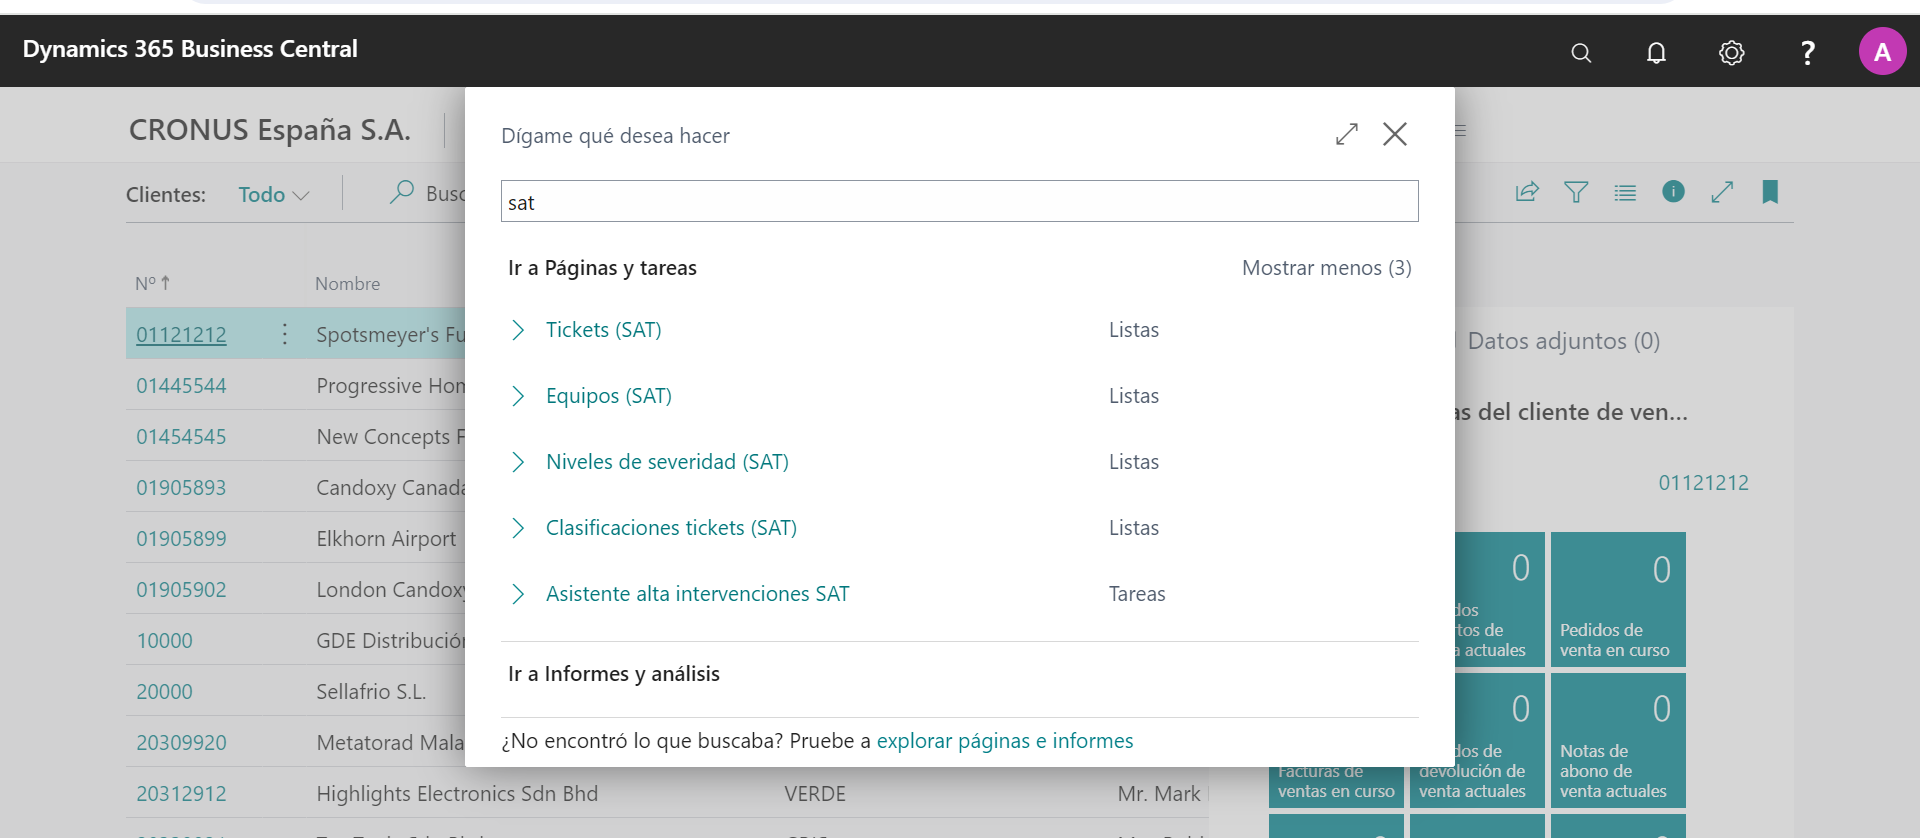Open the help question mark
This screenshot has width=1920, height=838.
point(1807,52)
